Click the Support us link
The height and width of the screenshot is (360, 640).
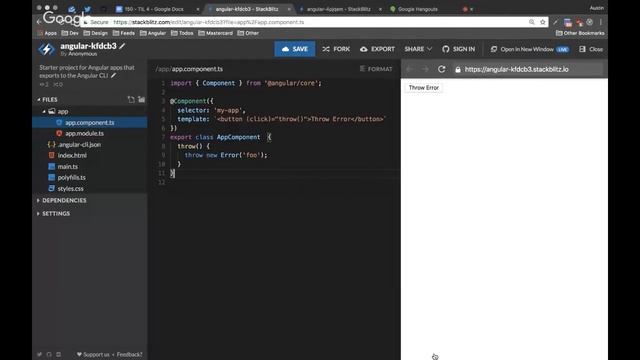click(93, 354)
